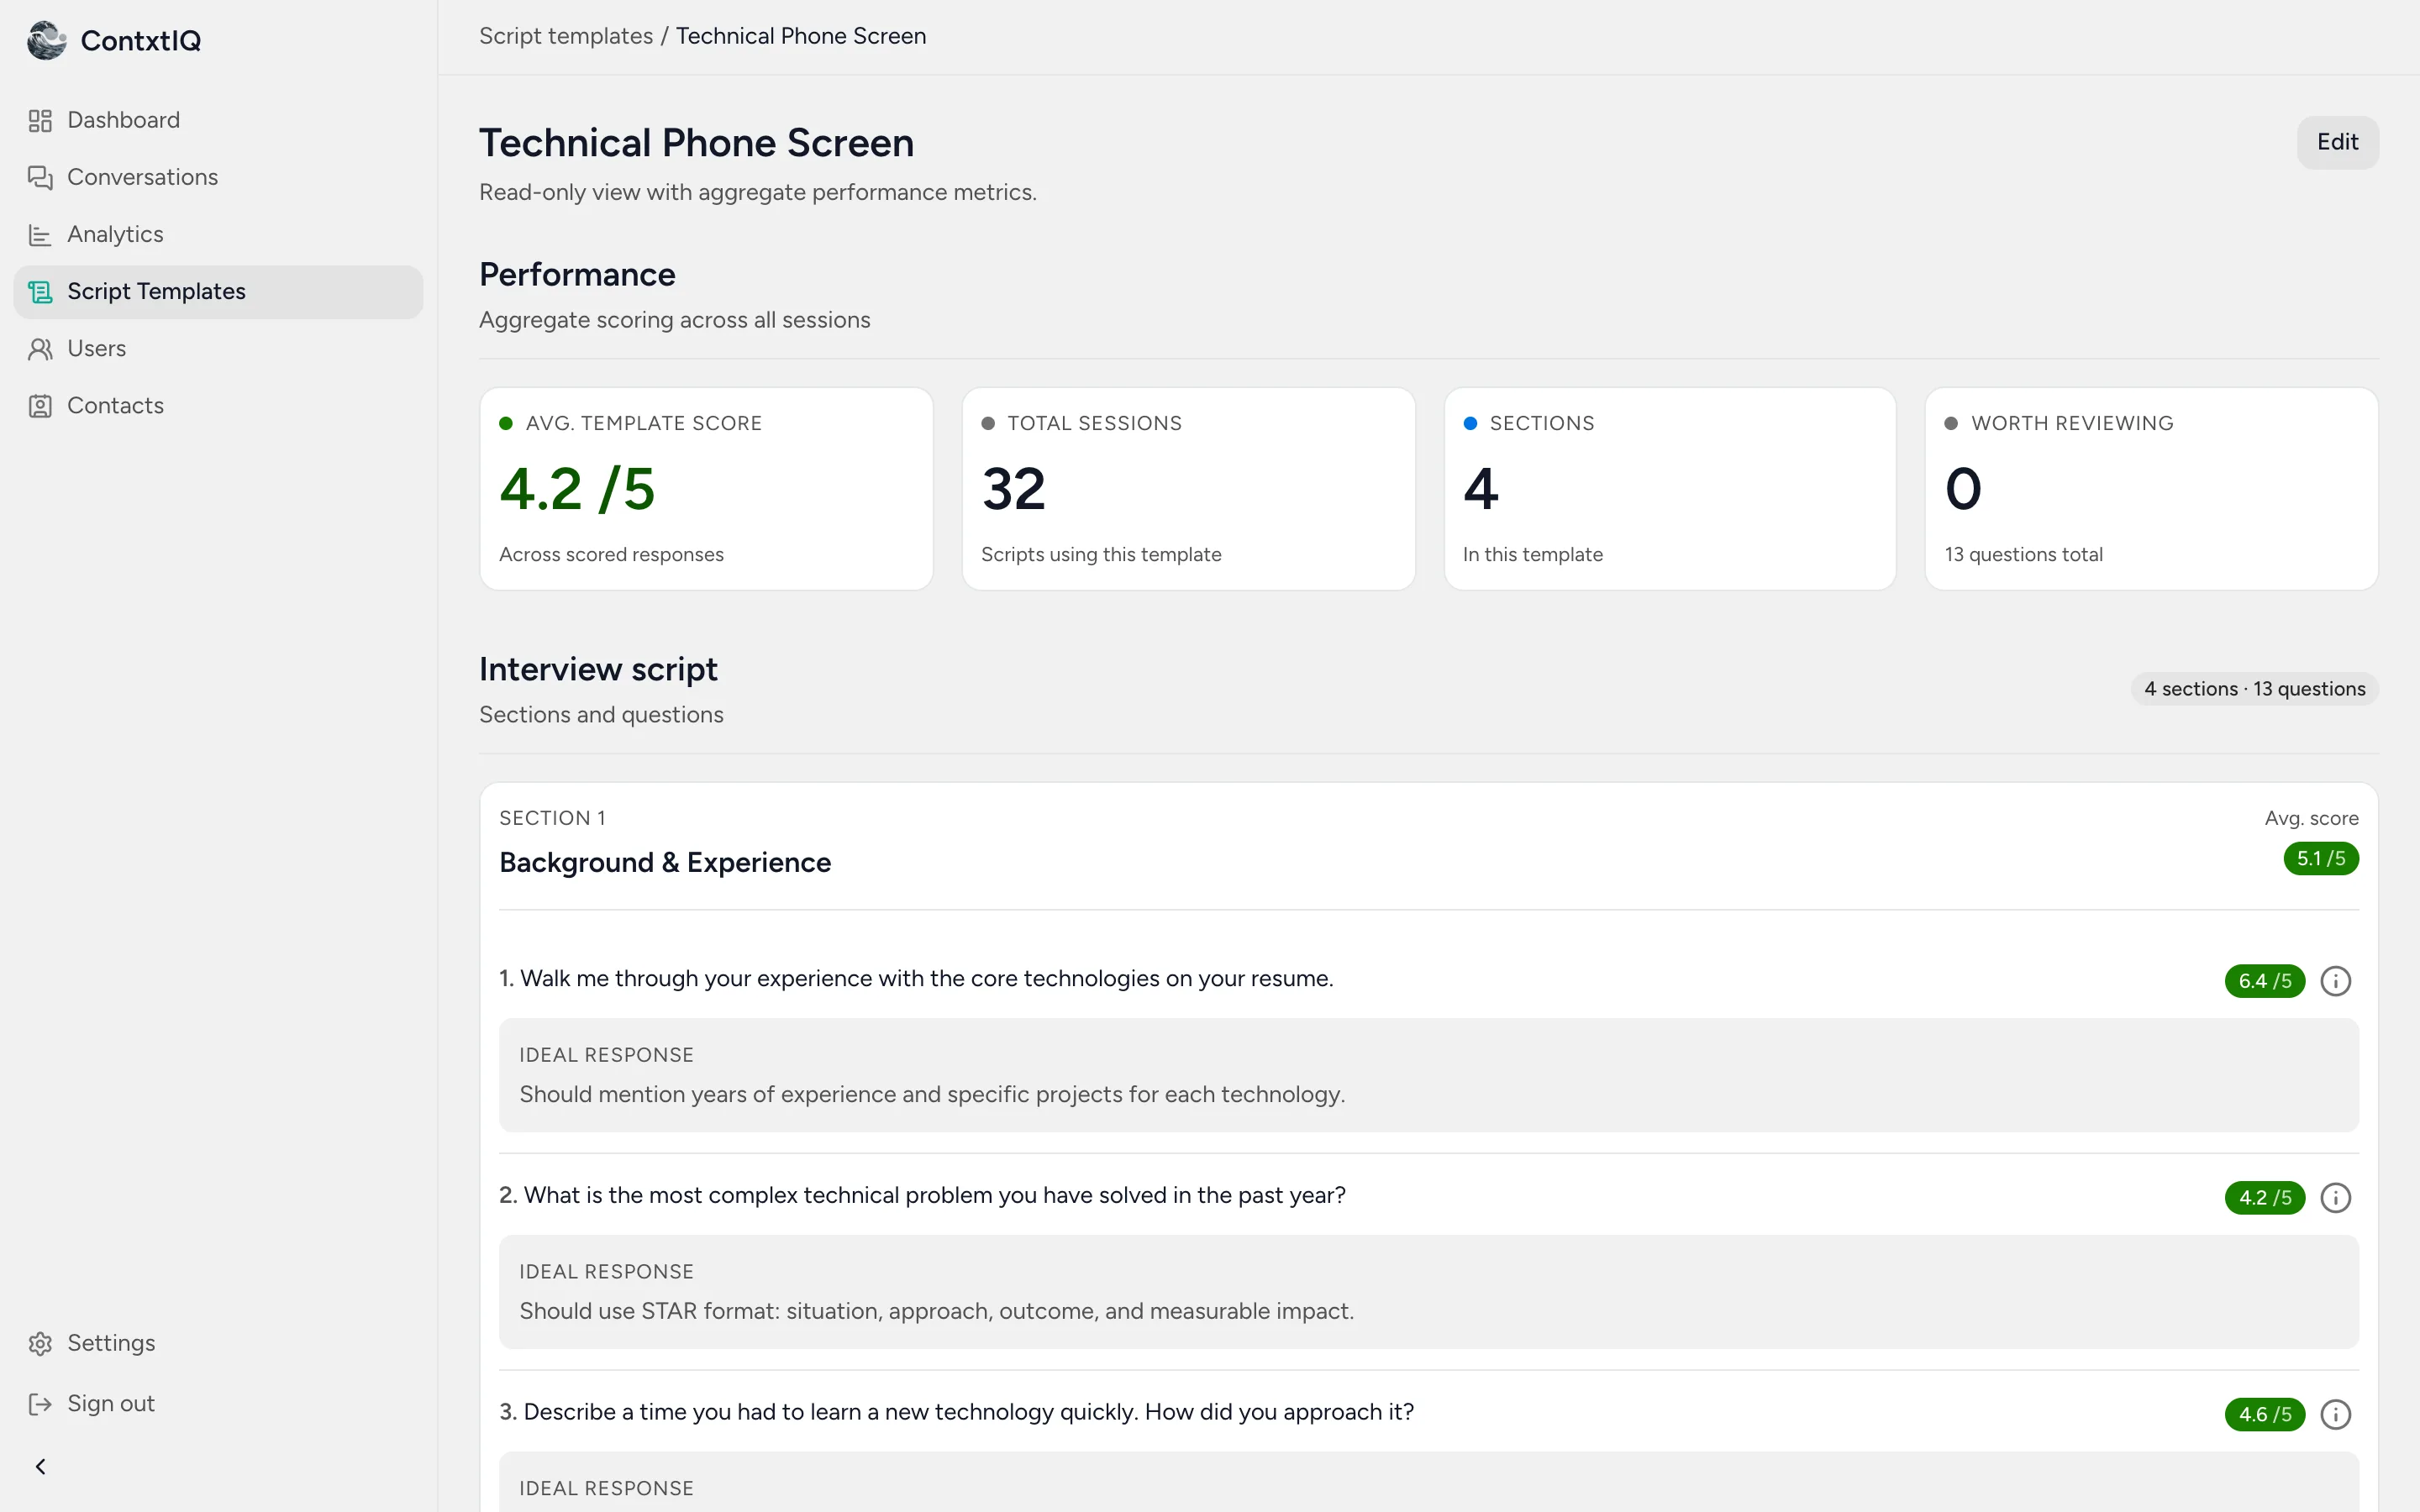Open the Contacts page
Image resolution: width=2420 pixels, height=1512 pixels.
tap(218, 406)
